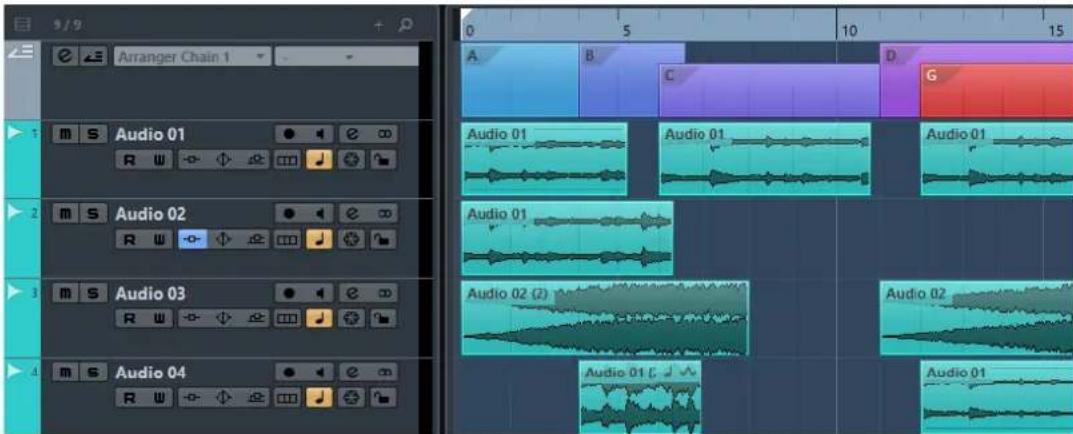Open the track list search magnifier

coord(405,25)
